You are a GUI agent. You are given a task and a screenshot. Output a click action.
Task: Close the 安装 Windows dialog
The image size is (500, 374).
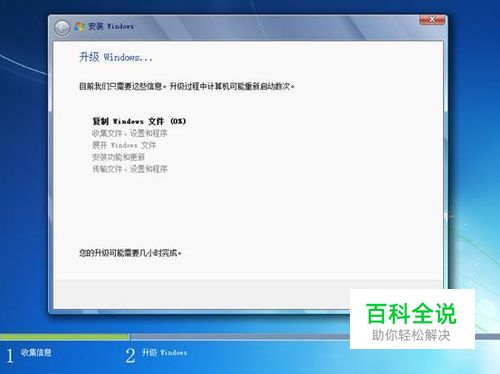tap(432, 20)
